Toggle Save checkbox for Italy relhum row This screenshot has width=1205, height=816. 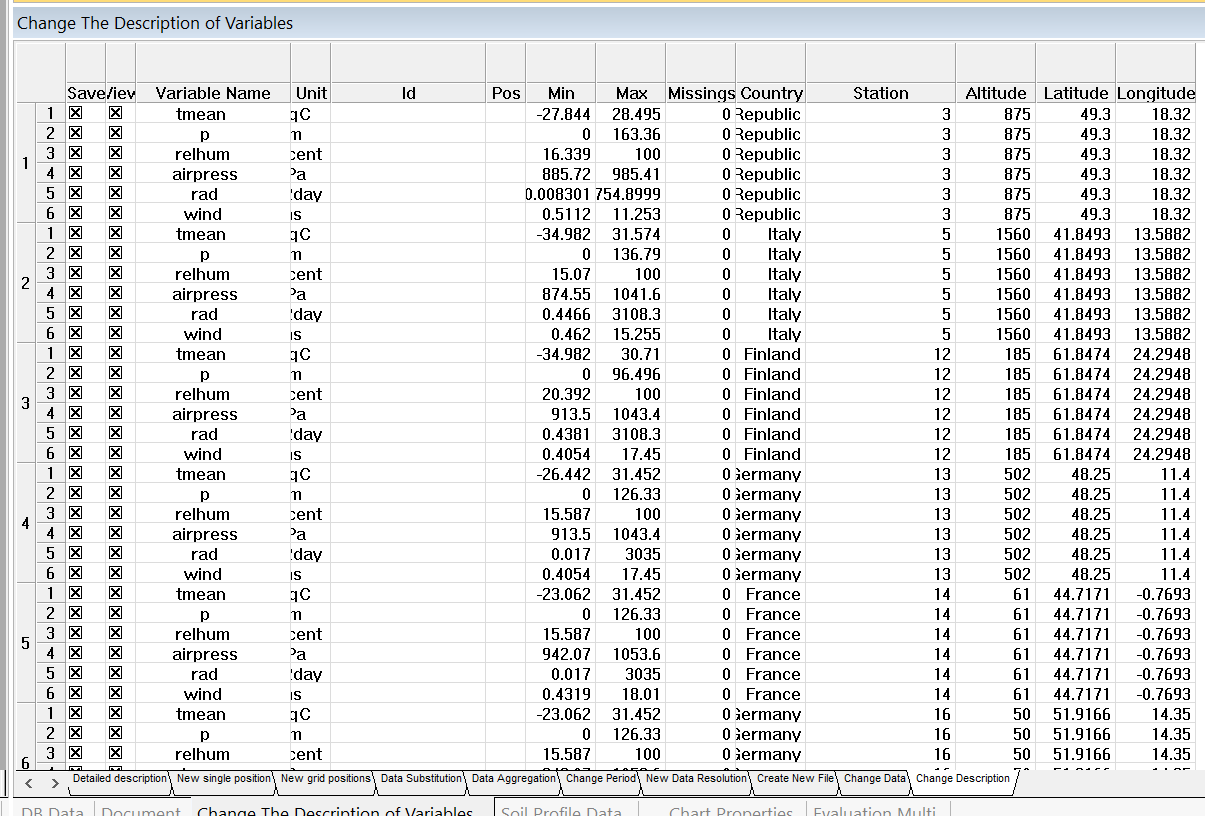[75, 274]
